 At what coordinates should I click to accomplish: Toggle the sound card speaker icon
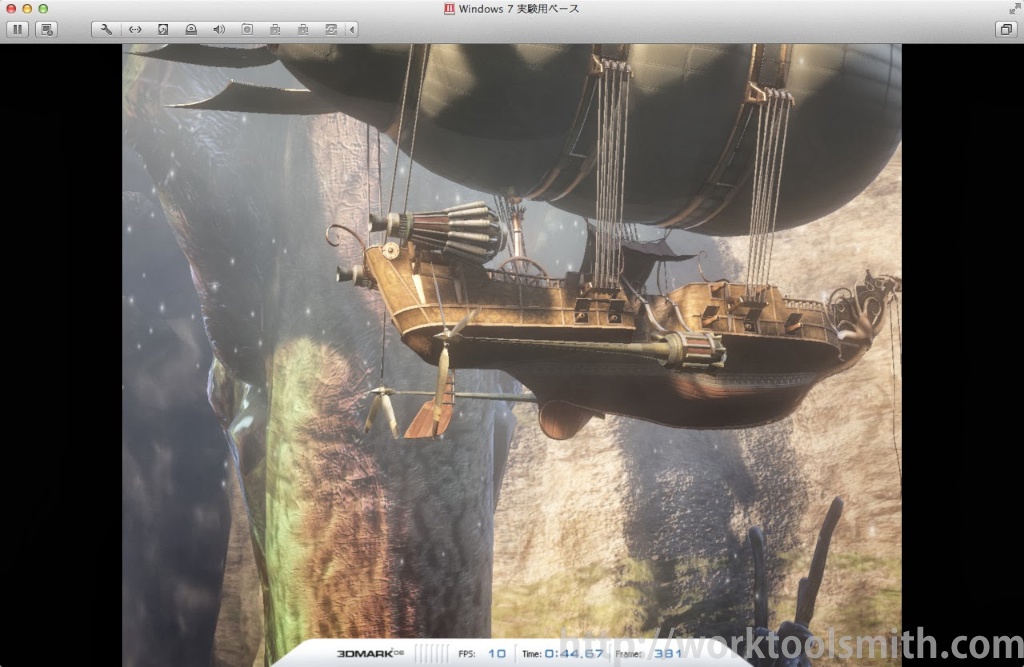tap(219, 29)
